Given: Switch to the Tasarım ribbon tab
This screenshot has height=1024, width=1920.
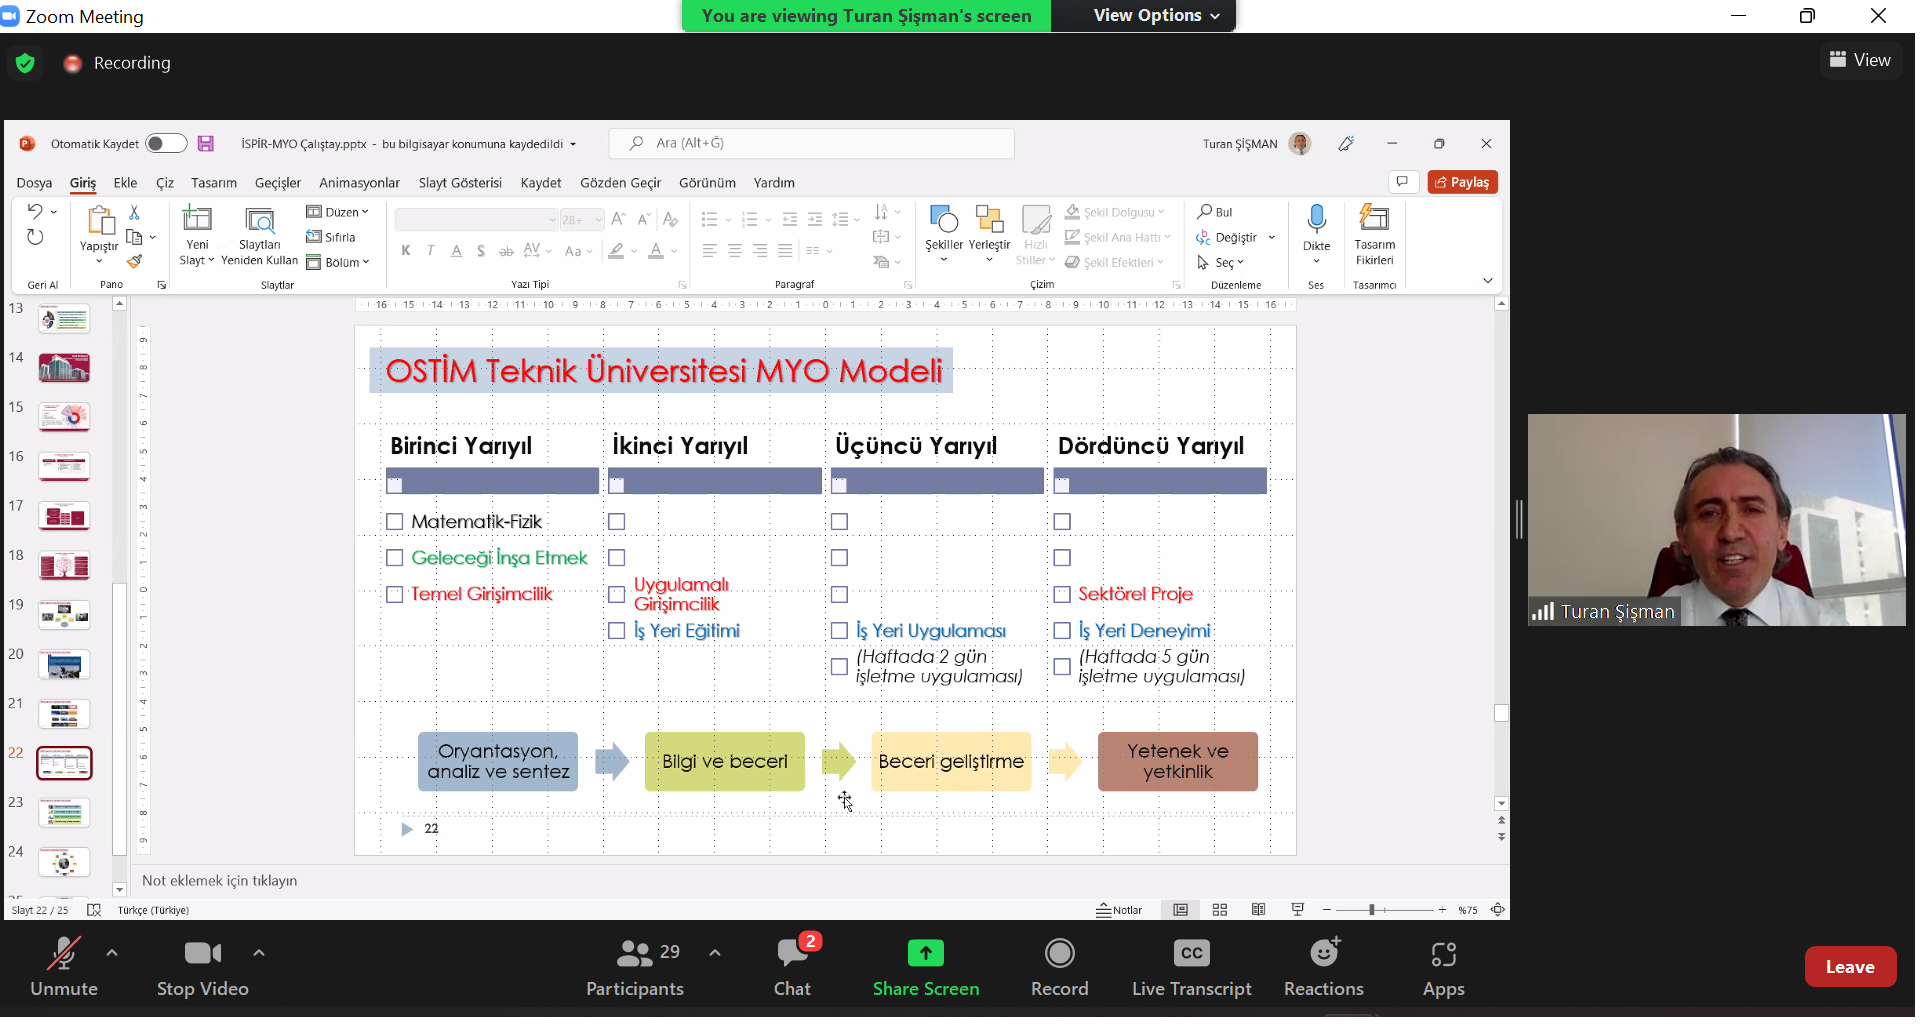Looking at the screenshot, I should tap(214, 183).
